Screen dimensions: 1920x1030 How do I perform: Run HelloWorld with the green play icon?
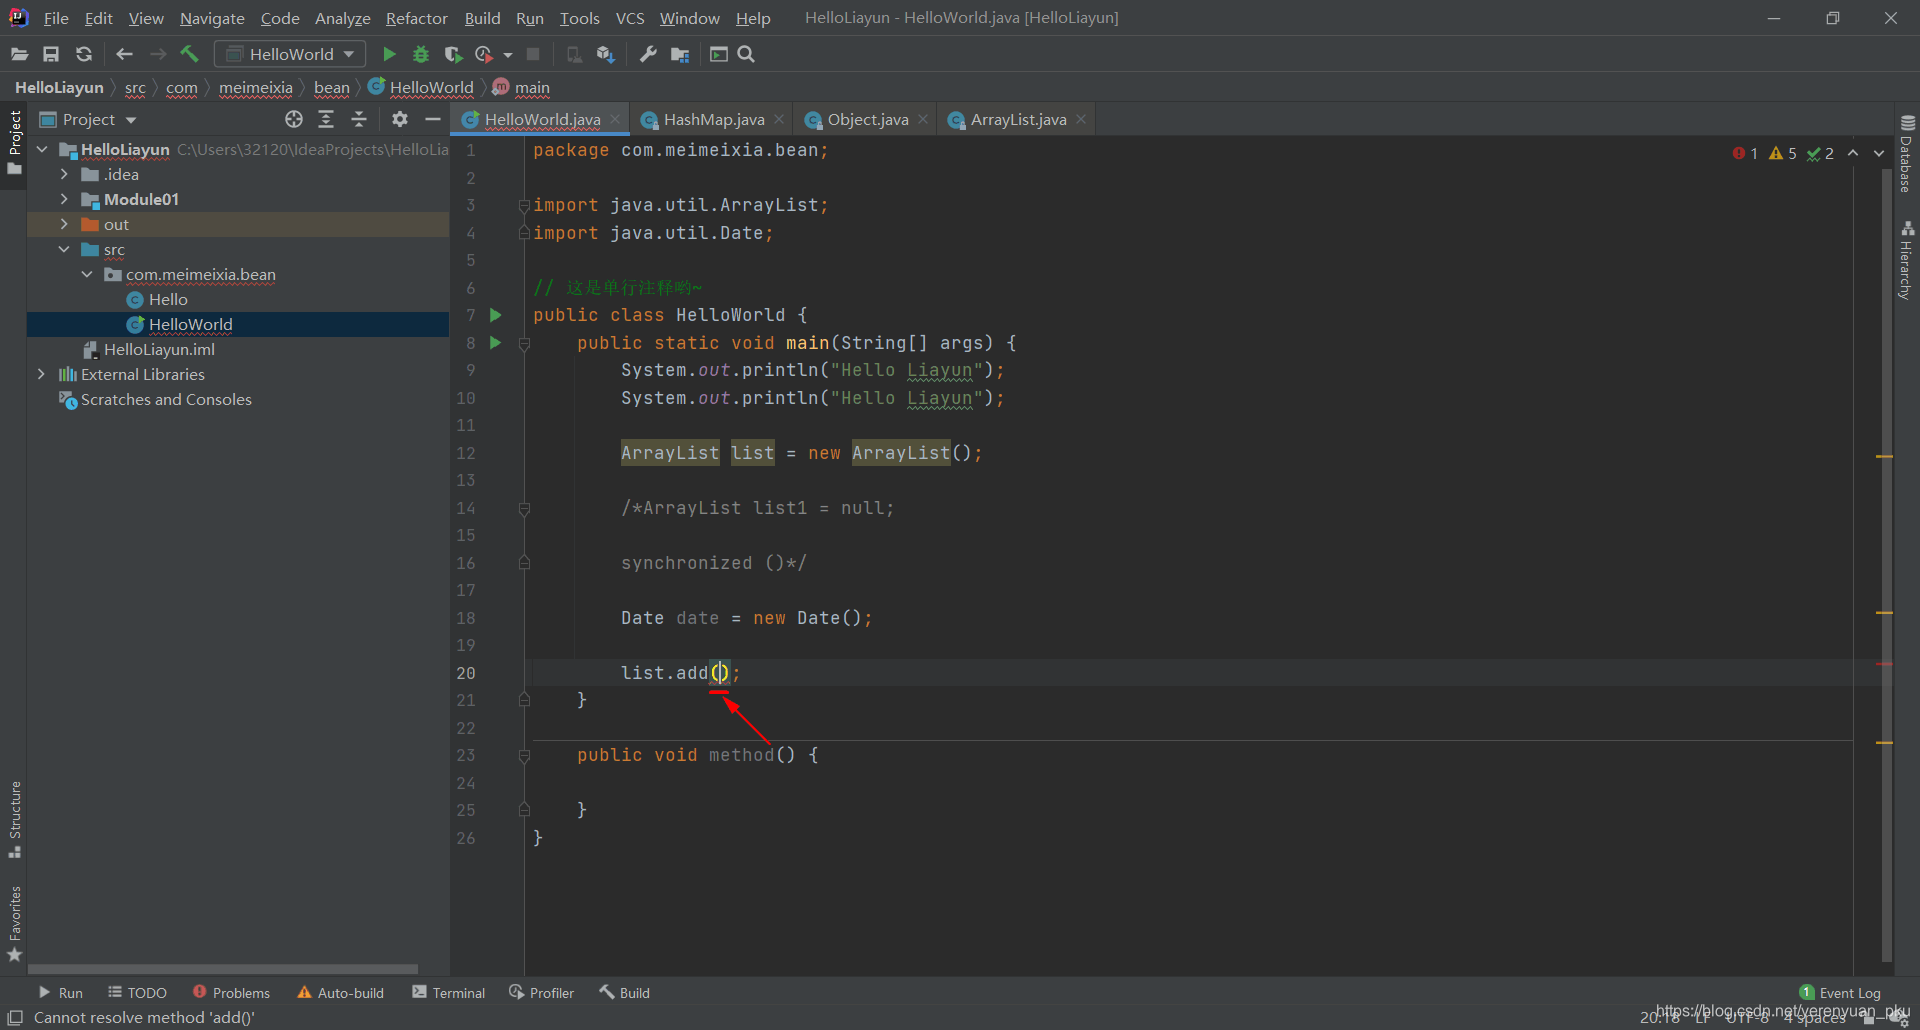pos(389,54)
